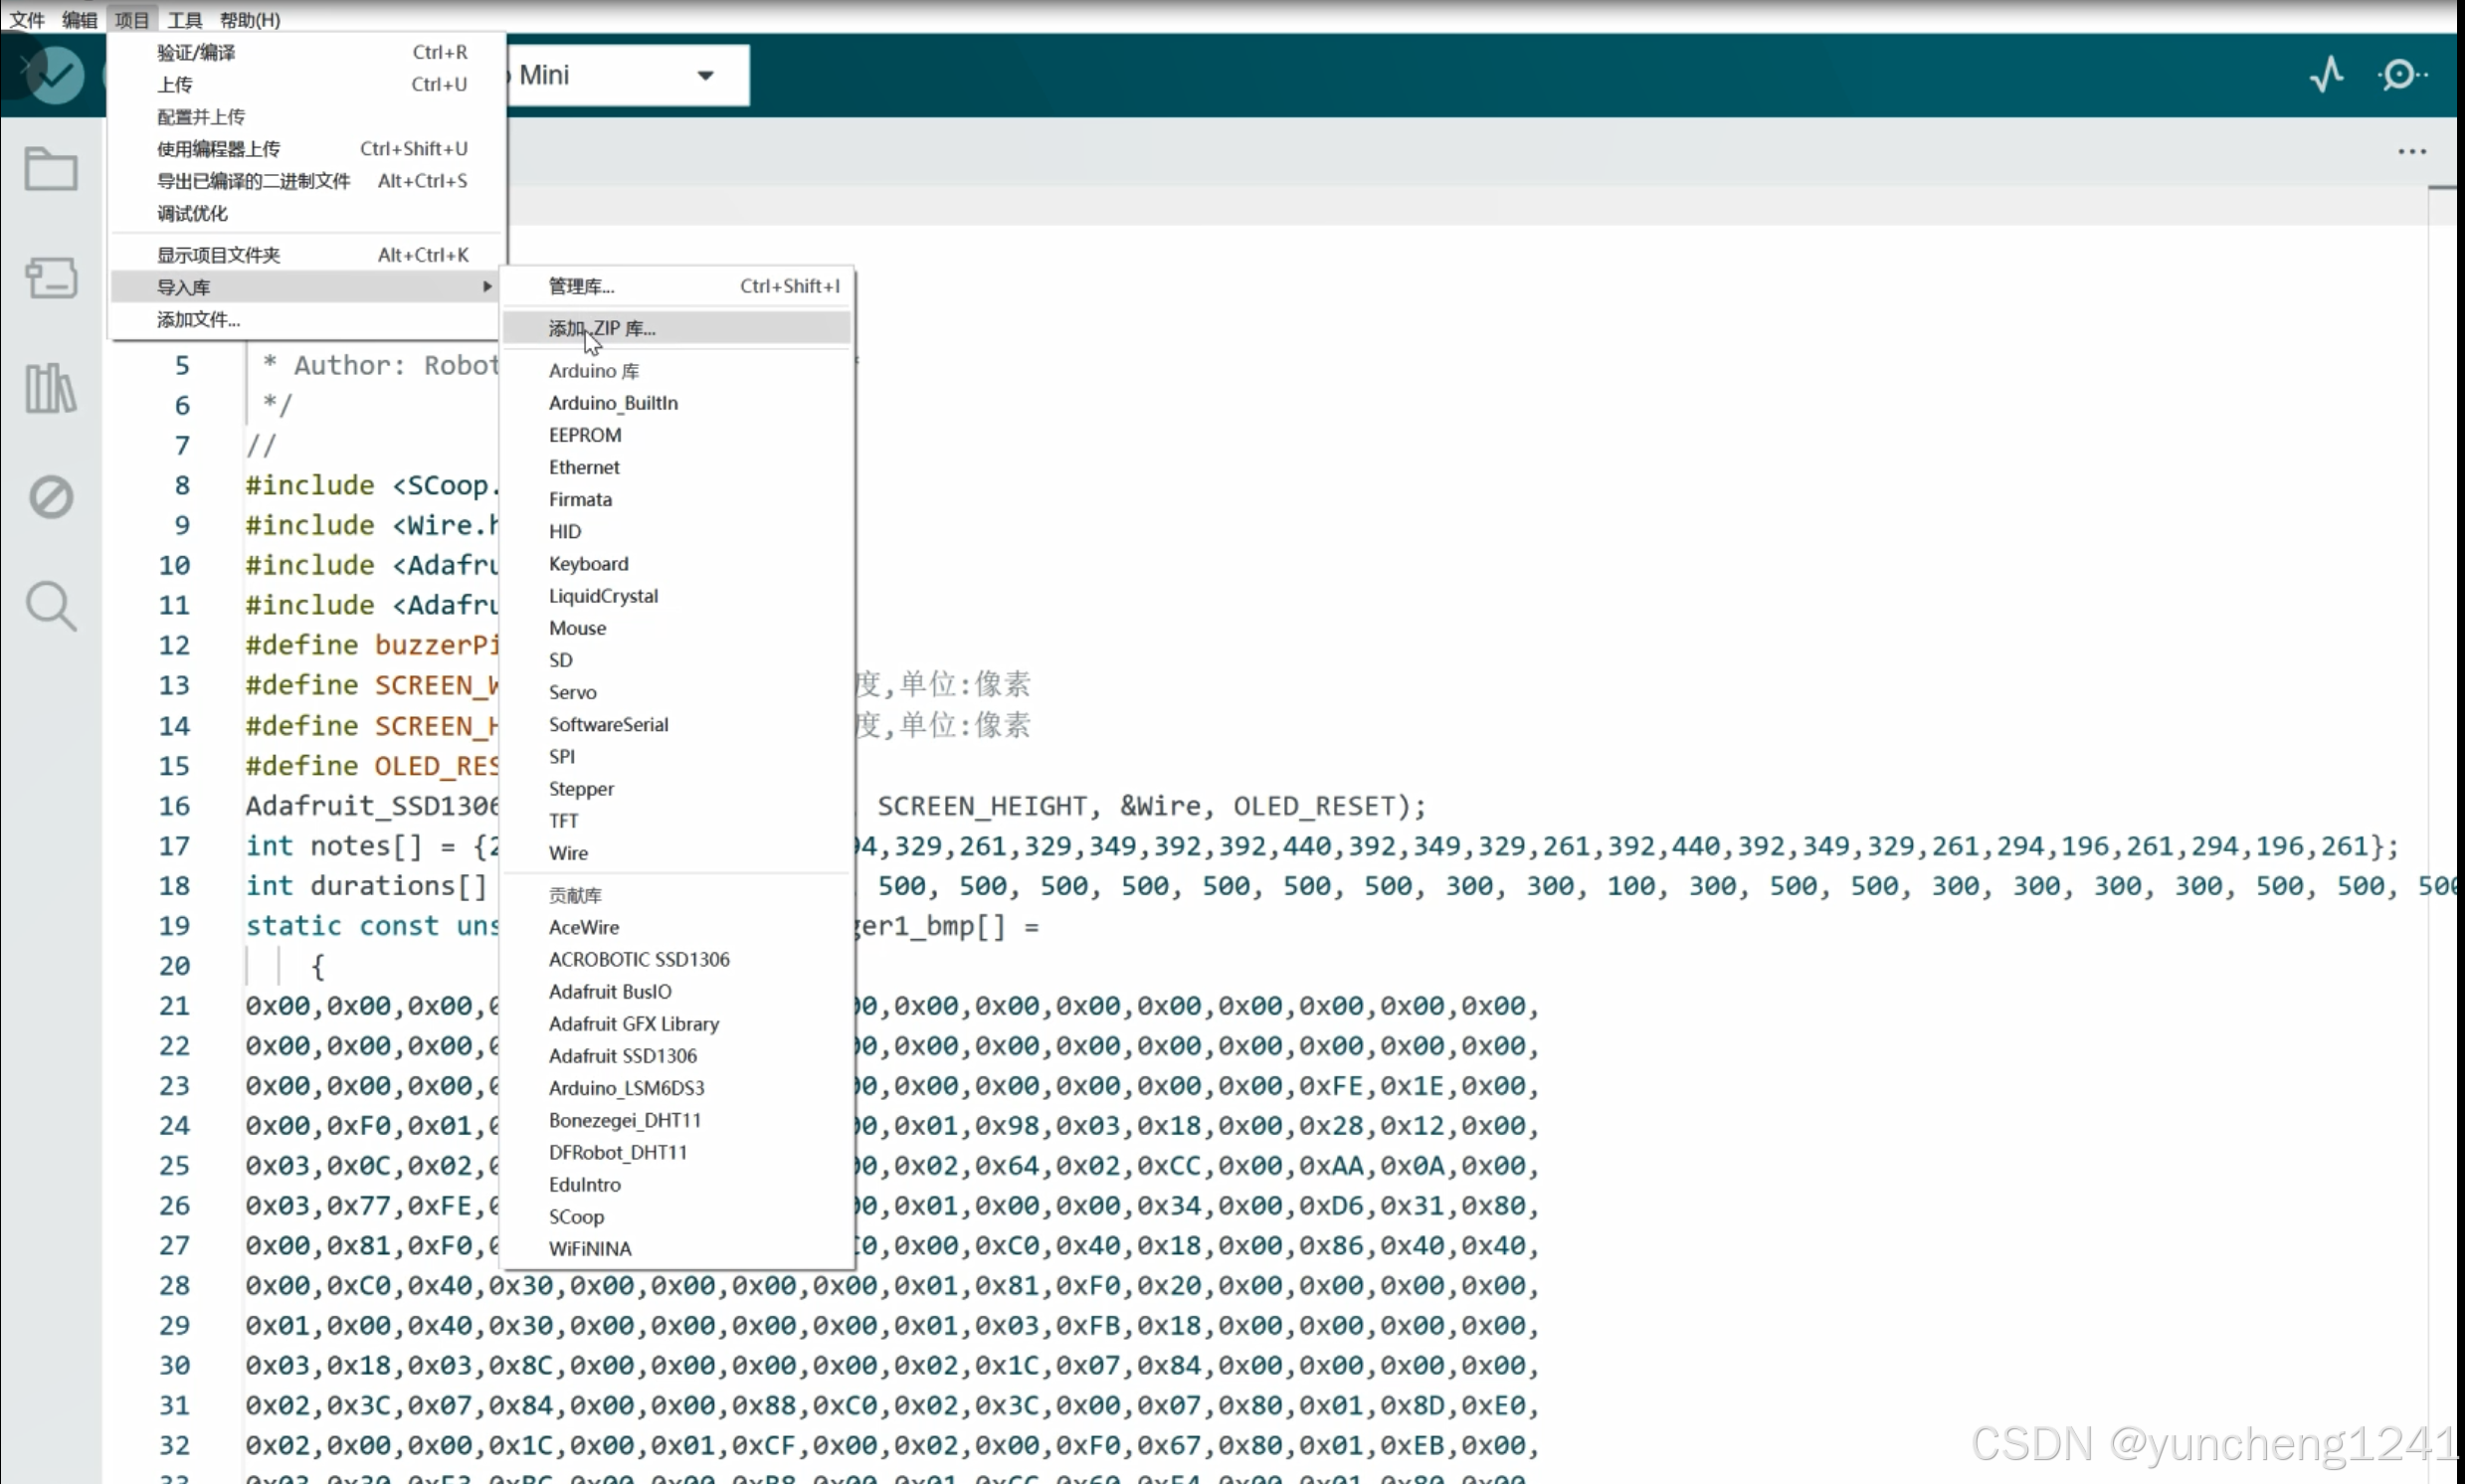Include the Adafruit SSD1306 library
The width and height of the screenshot is (2465, 1484).
pos(622,1055)
